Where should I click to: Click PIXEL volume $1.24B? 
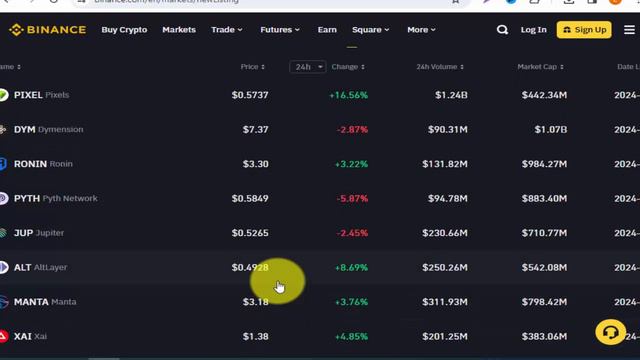[451, 95]
